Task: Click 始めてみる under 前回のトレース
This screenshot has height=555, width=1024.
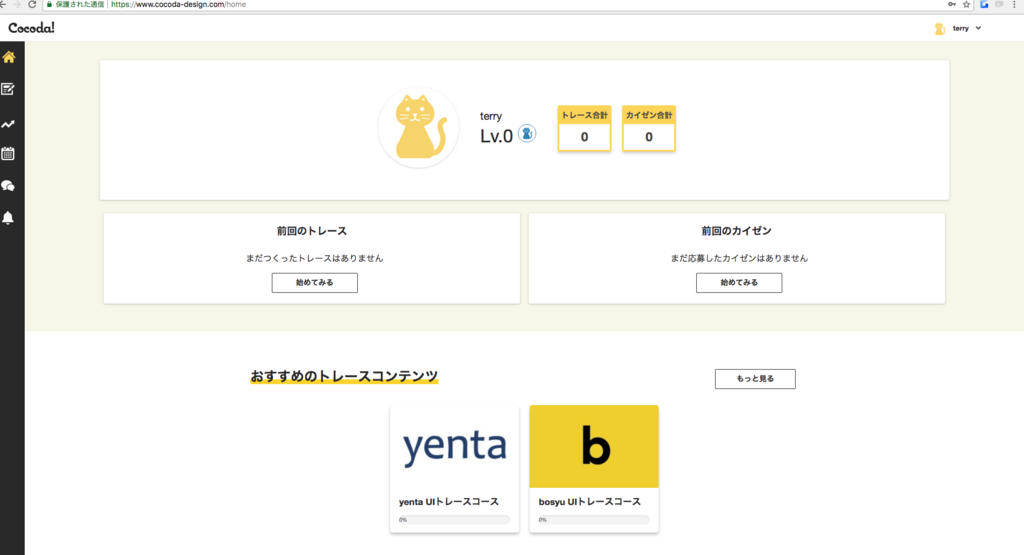Action: pos(315,283)
